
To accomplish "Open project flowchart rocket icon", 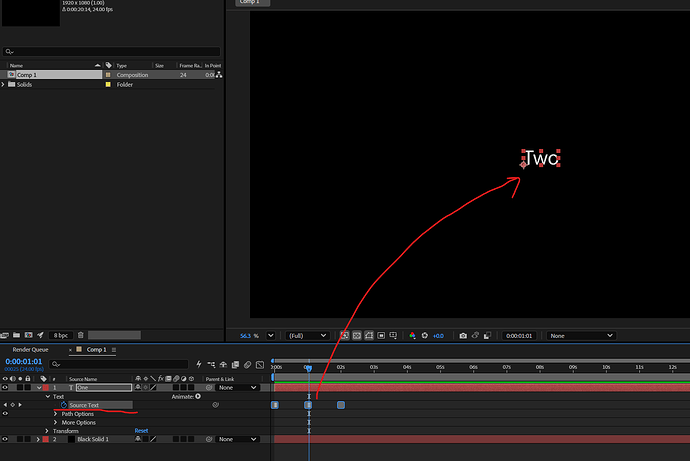I will [40, 335].
